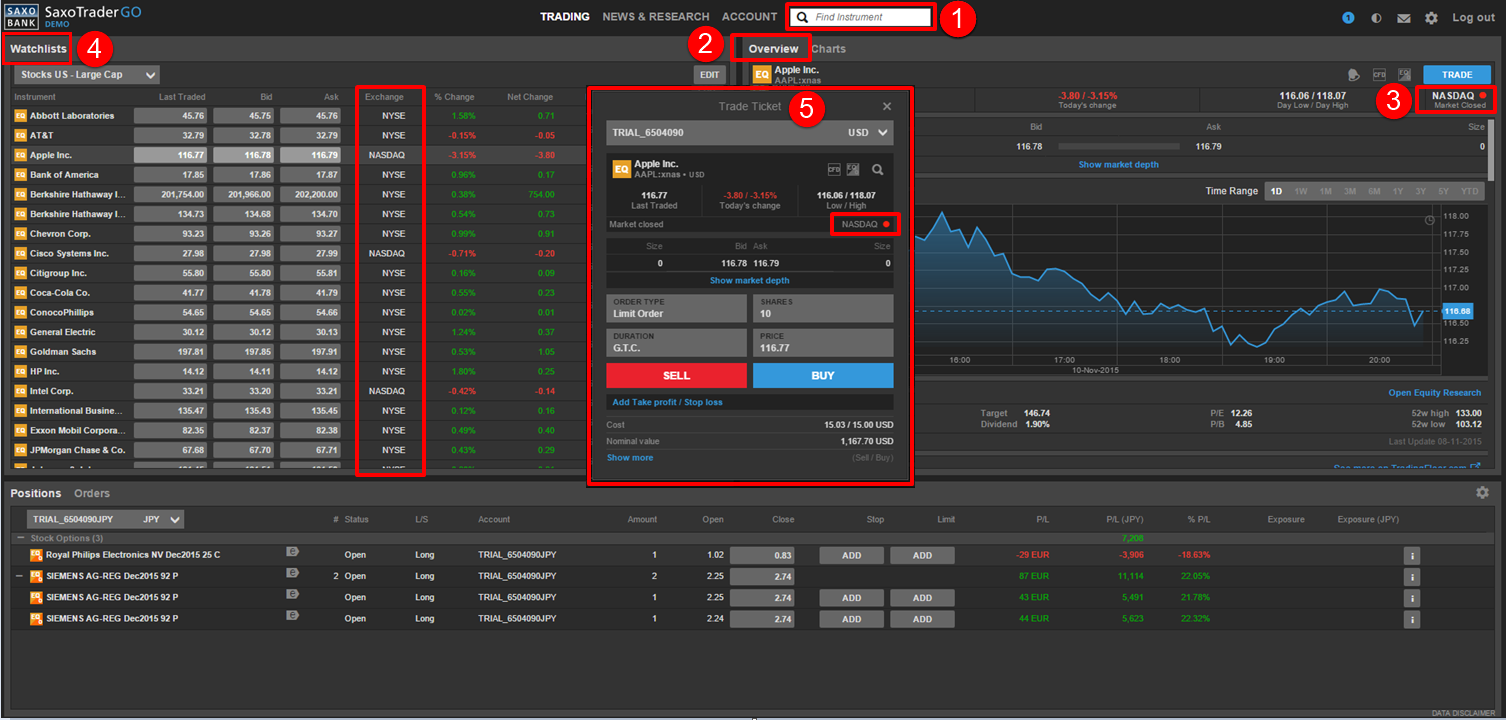Click Log out

(1474, 18)
